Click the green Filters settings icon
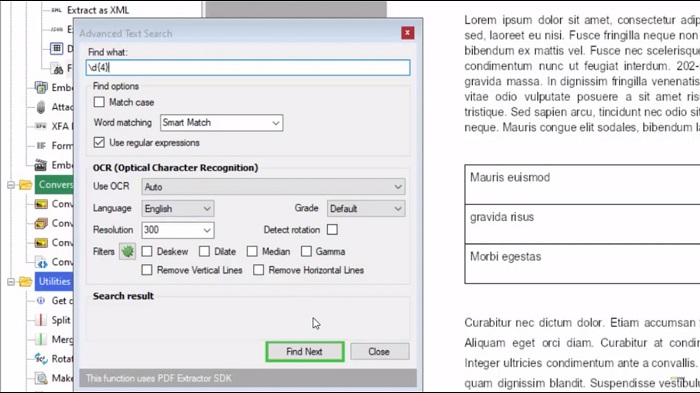This screenshot has width=700, height=393. click(x=127, y=251)
